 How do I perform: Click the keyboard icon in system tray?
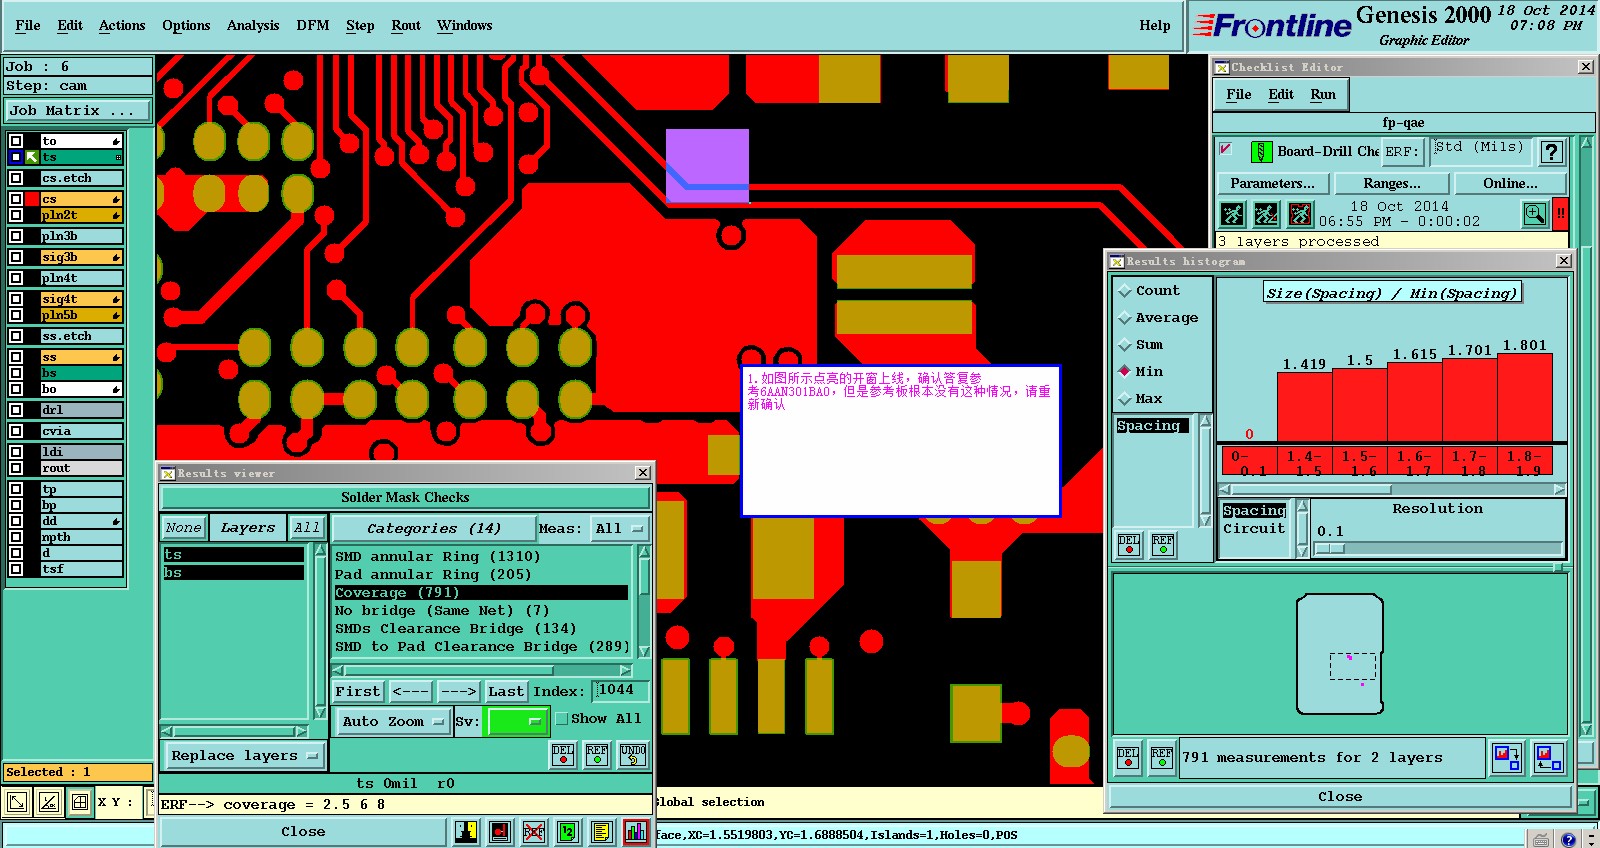click(1542, 840)
